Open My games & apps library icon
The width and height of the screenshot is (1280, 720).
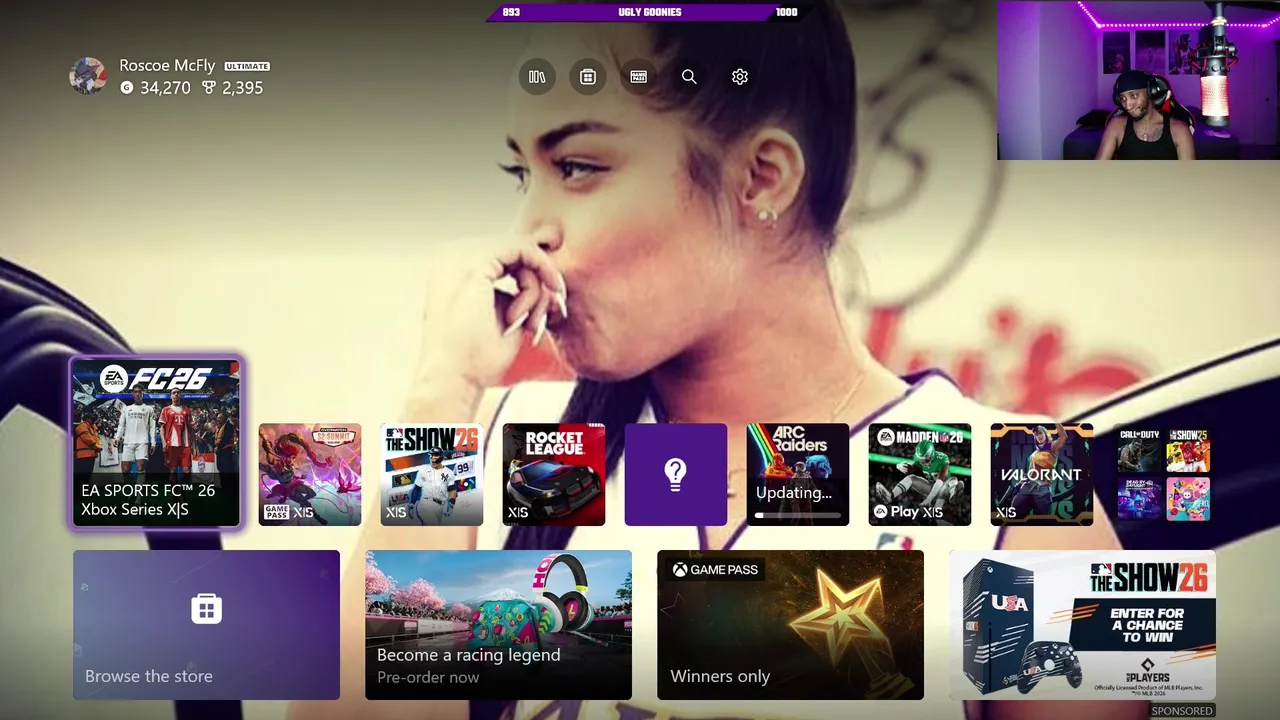pos(537,77)
